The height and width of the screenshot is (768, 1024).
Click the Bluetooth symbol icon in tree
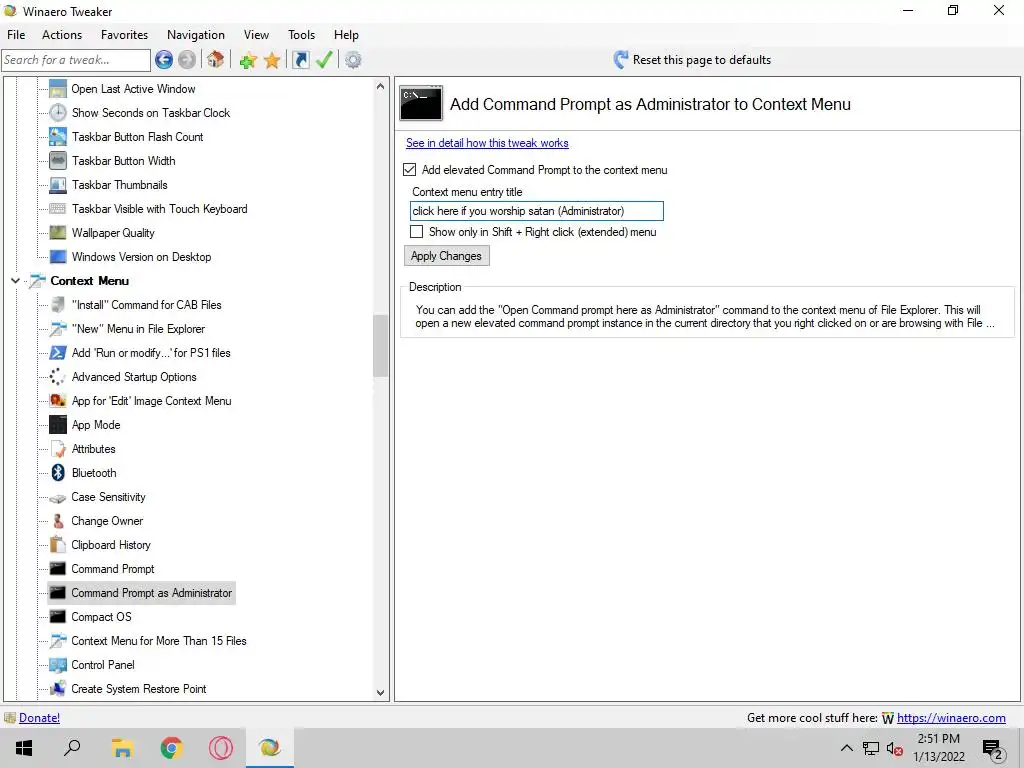point(58,473)
